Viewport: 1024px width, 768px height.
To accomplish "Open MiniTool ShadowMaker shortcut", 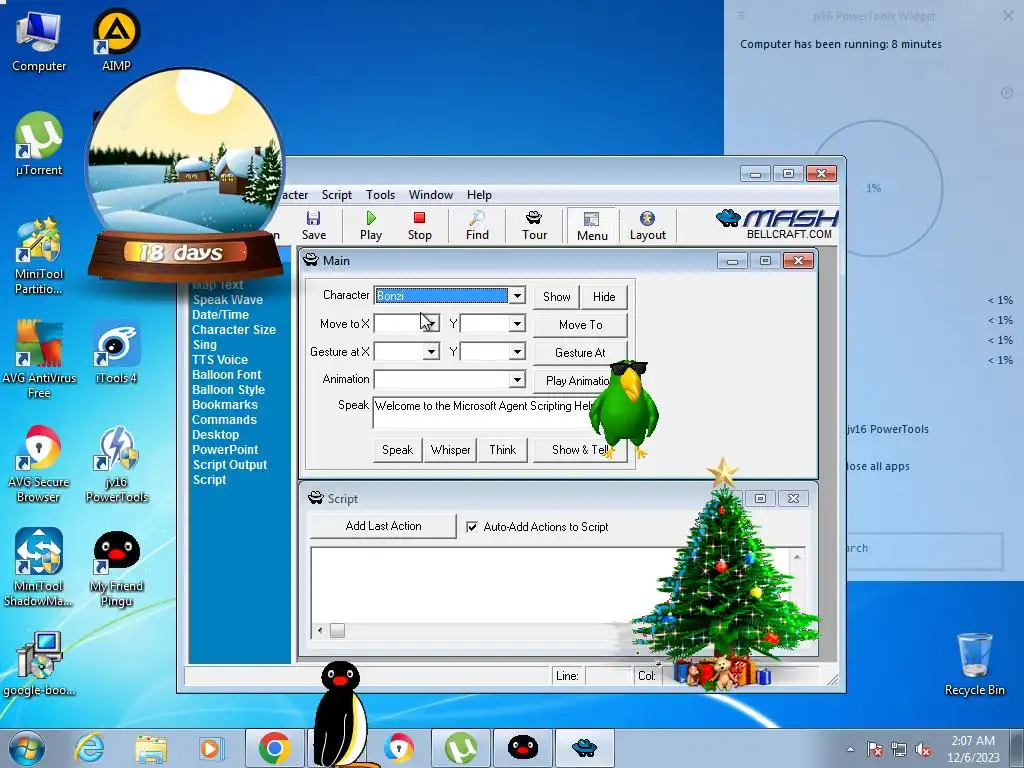I will pyautogui.click(x=39, y=568).
